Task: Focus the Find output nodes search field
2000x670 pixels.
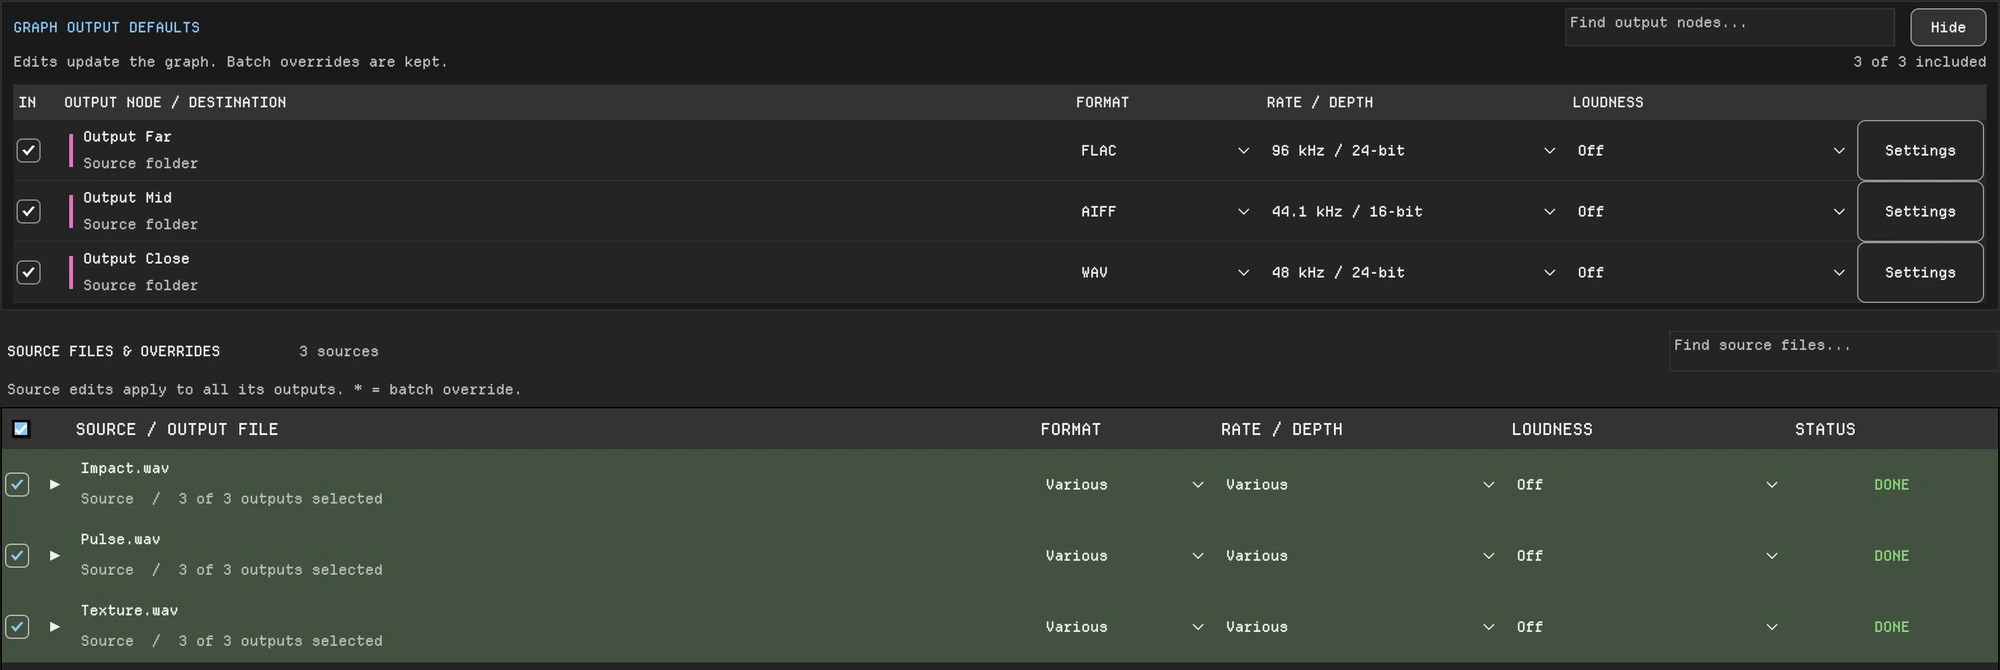Action: [1730, 27]
